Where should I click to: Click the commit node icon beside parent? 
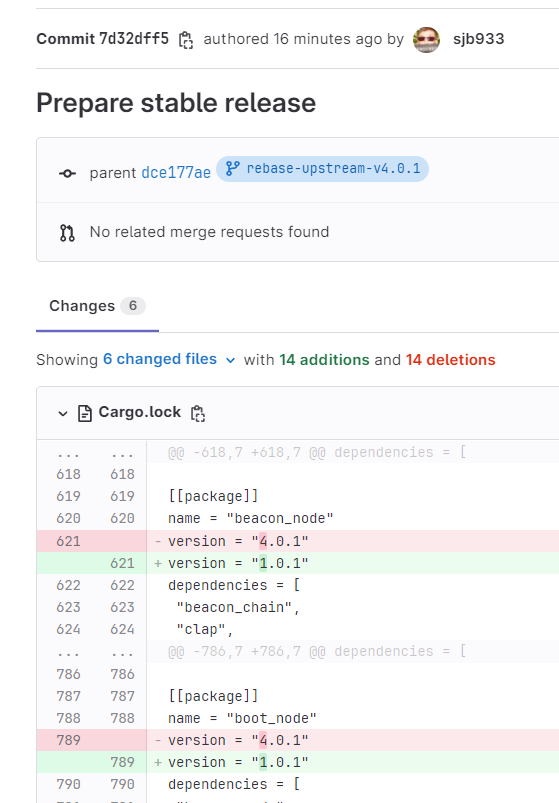tap(67, 173)
